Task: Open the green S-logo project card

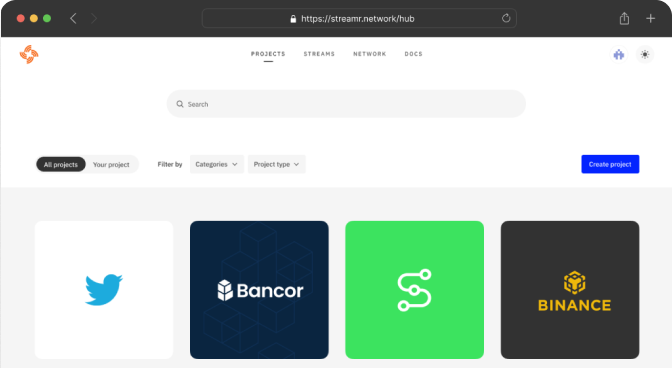Action: (414, 290)
